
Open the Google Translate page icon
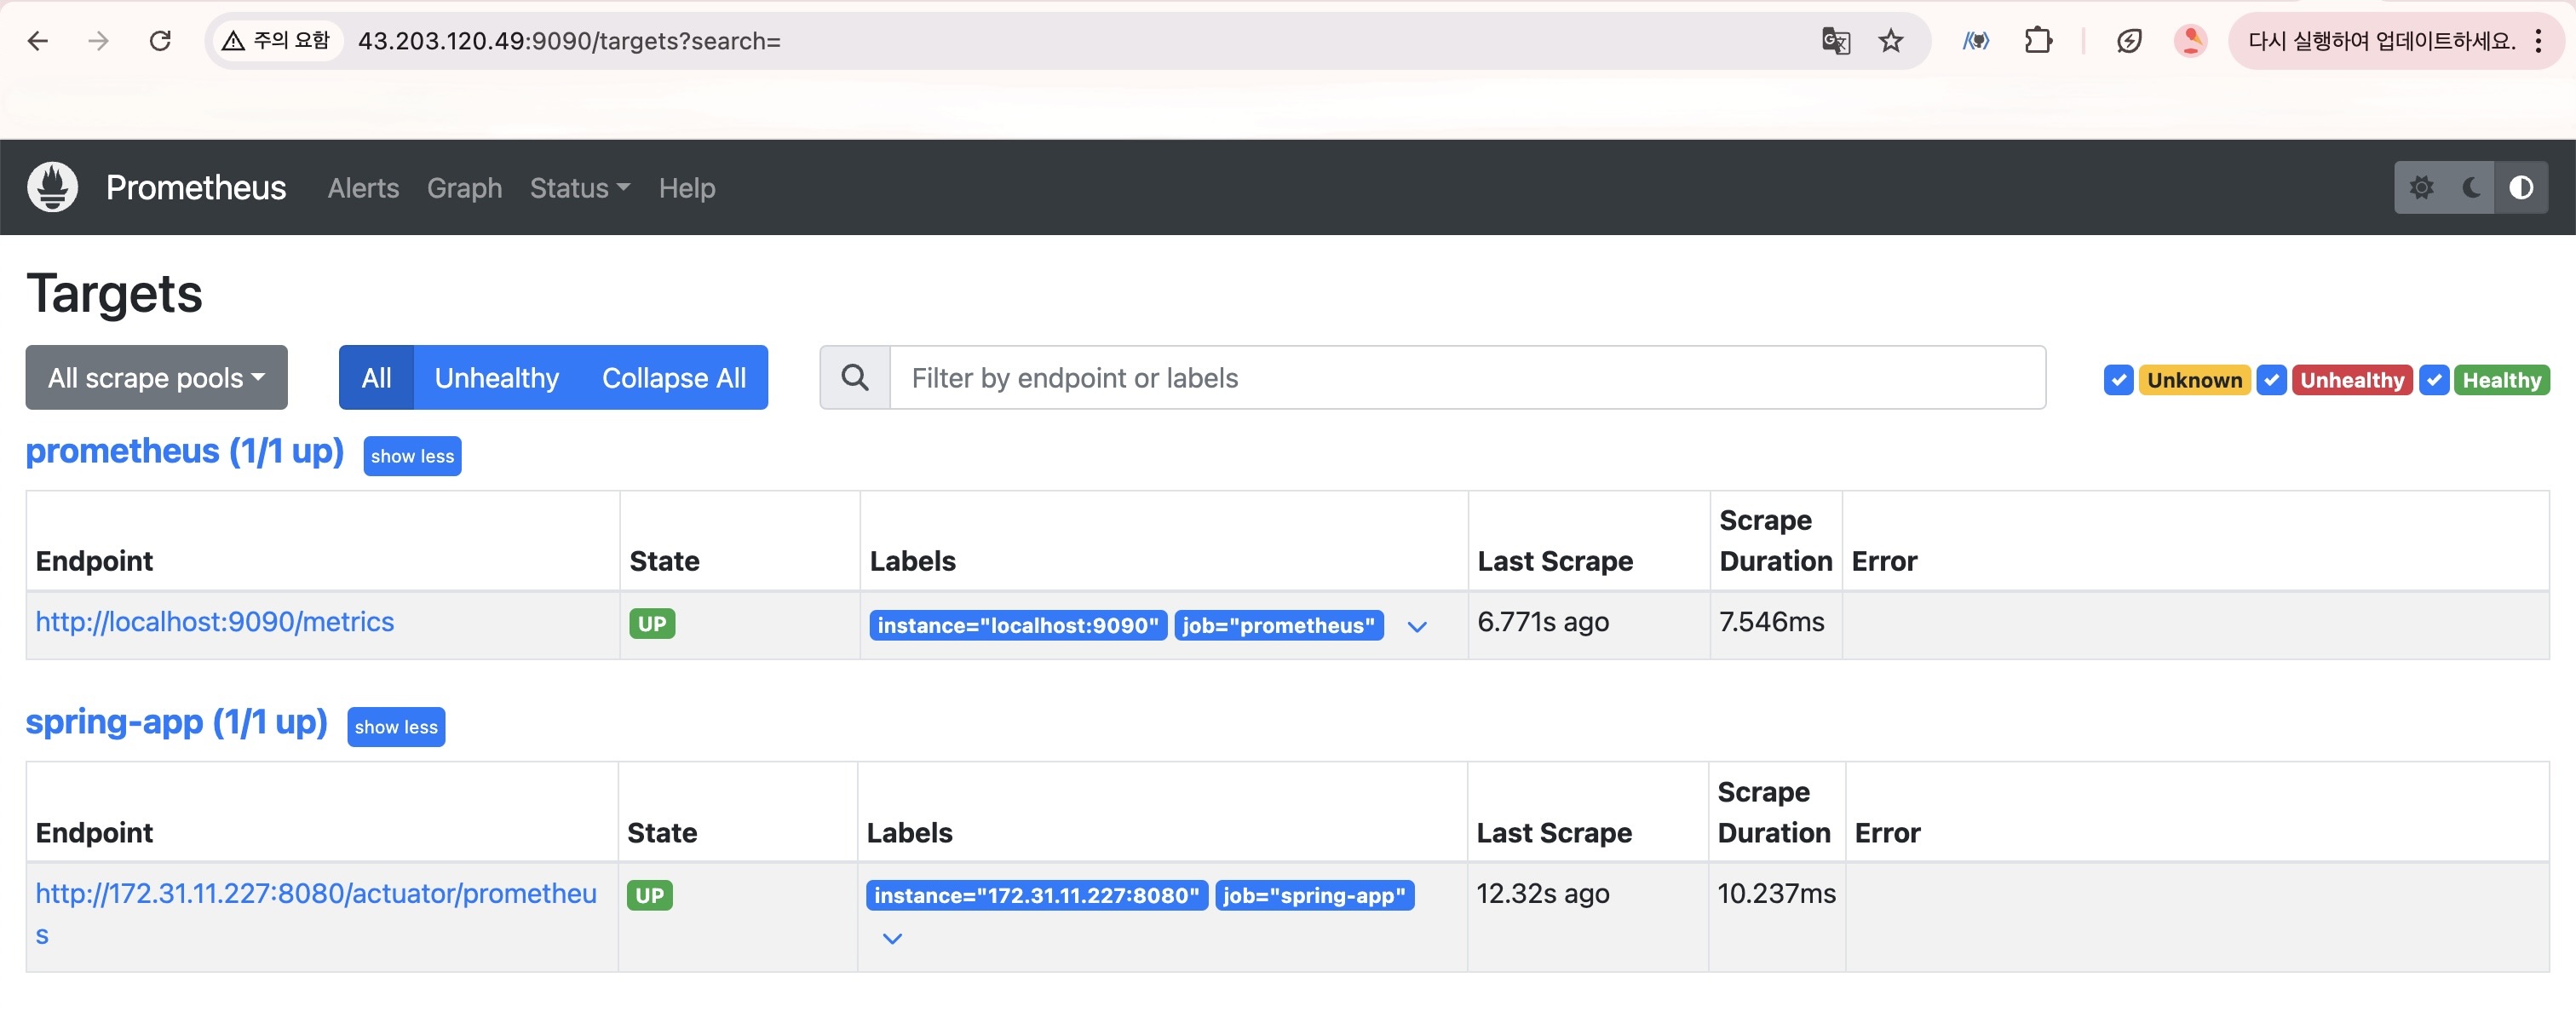pos(1835,41)
